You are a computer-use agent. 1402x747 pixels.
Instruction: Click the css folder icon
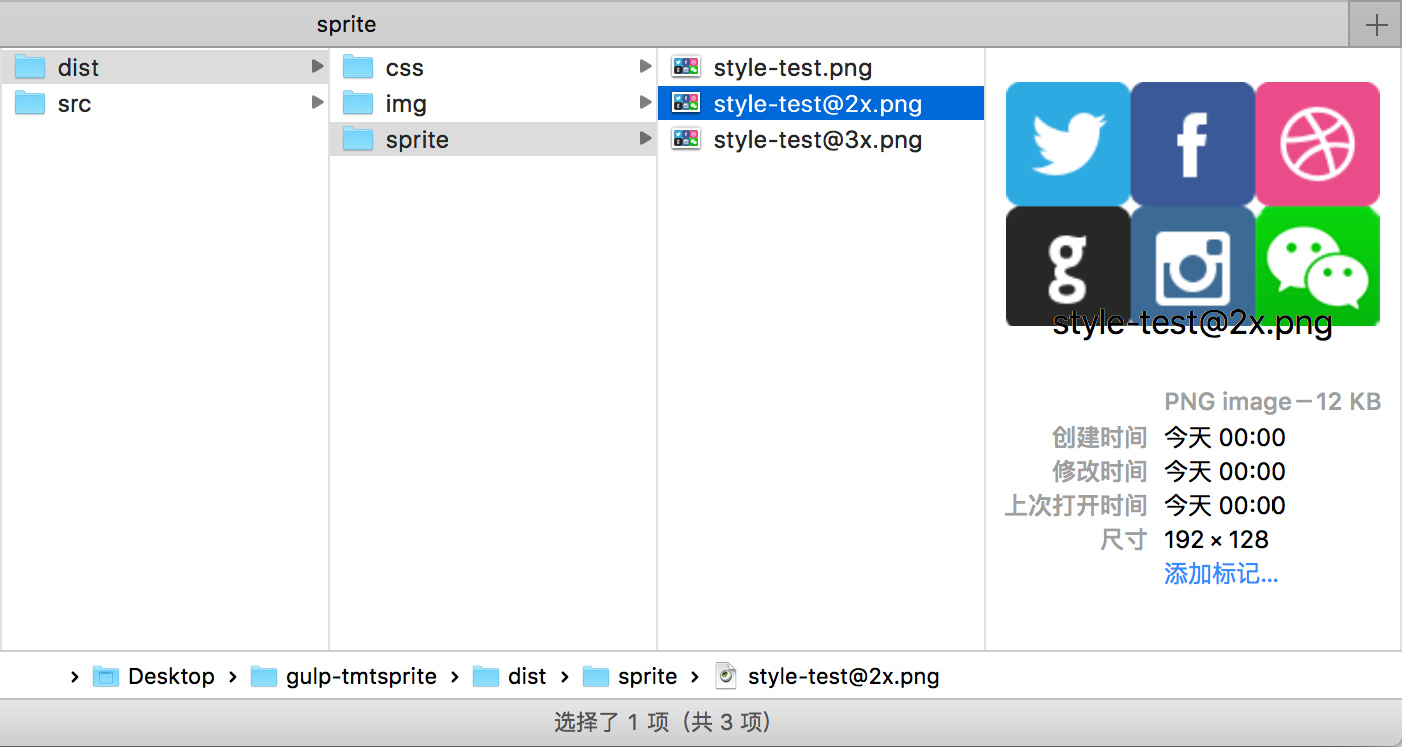pyautogui.click(x=358, y=67)
